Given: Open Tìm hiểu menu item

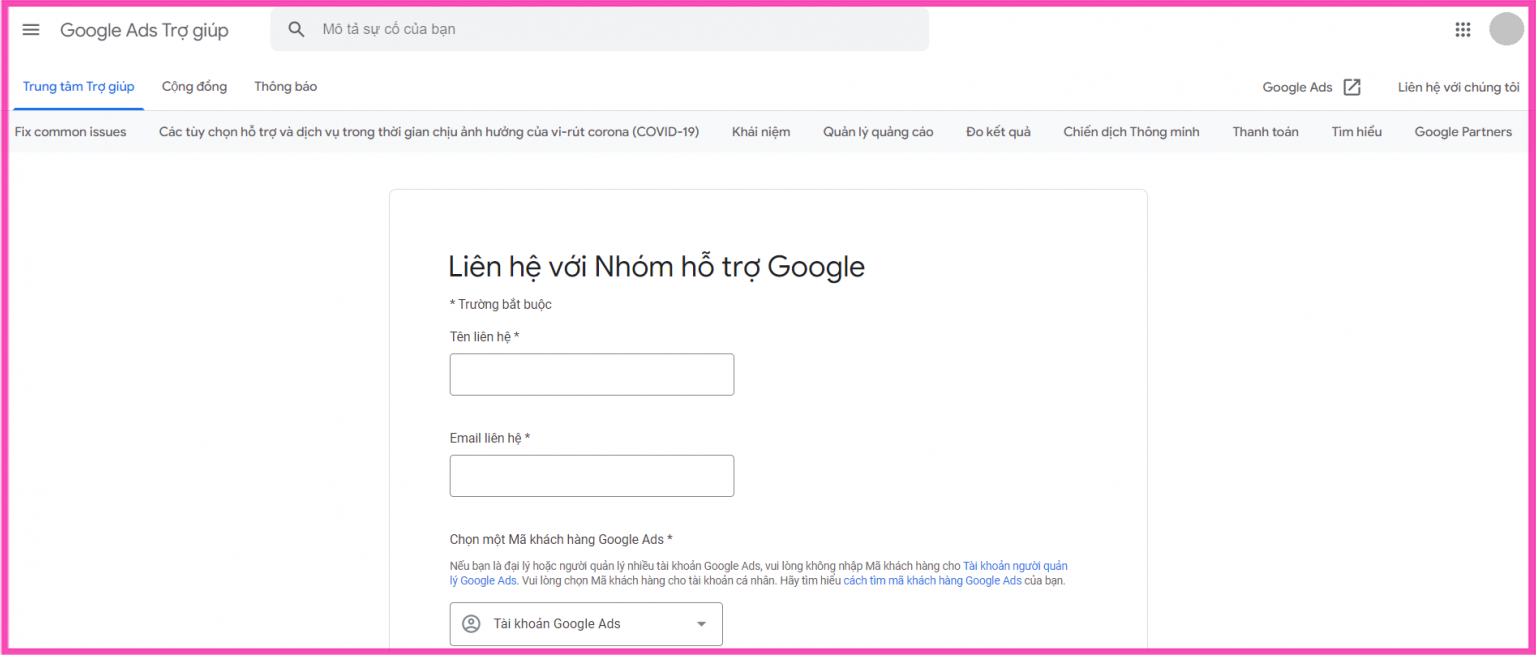Looking at the screenshot, I should coord(1356,132).
